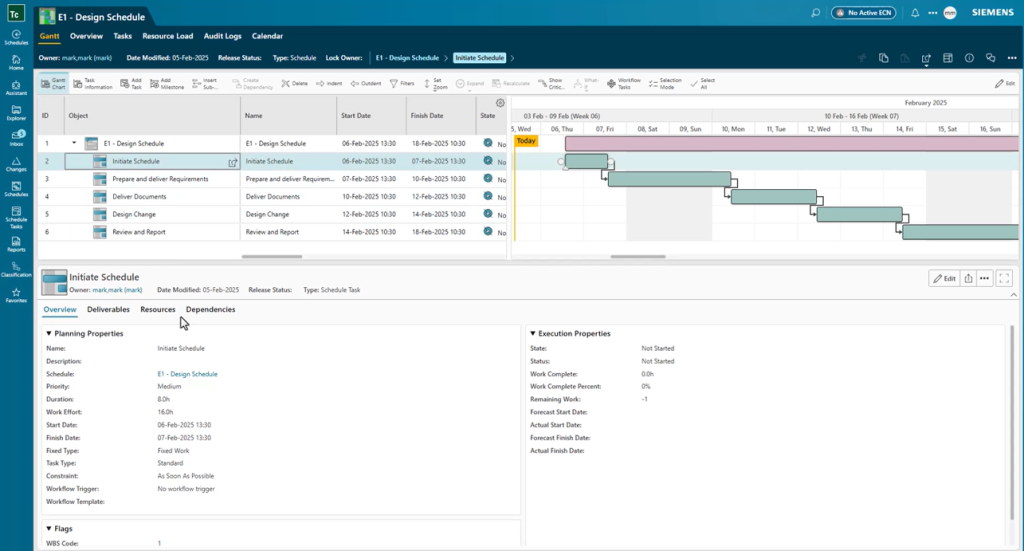Click the notifications bell icon
The image size is (1024, 551).
(915, 12)
